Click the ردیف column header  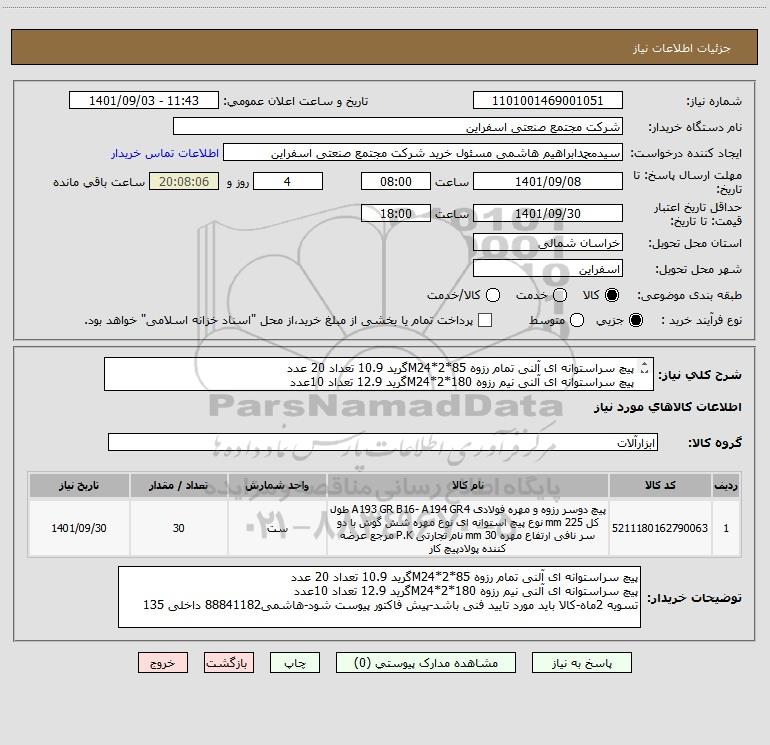[x=726, y=485]
